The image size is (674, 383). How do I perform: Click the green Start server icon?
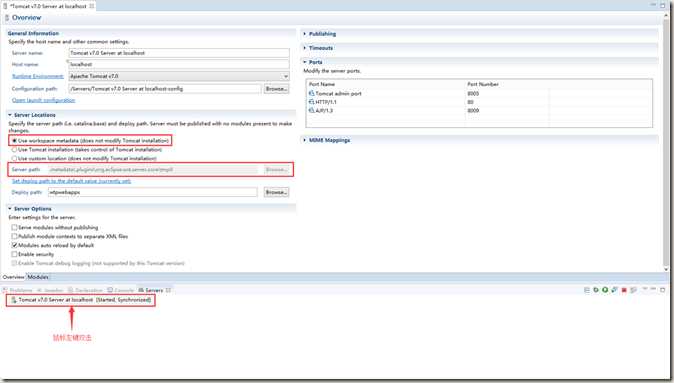[x=605, y=290]
